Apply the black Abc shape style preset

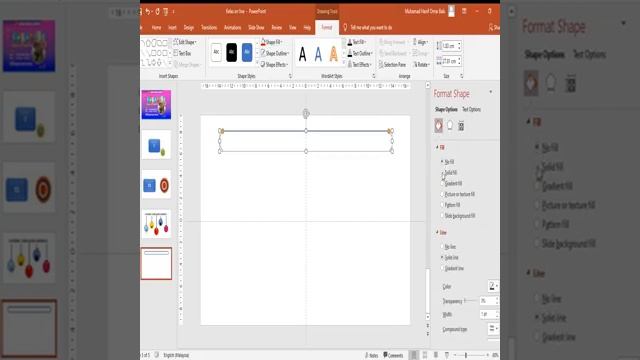pyautogui.click(x=231, y=53)
